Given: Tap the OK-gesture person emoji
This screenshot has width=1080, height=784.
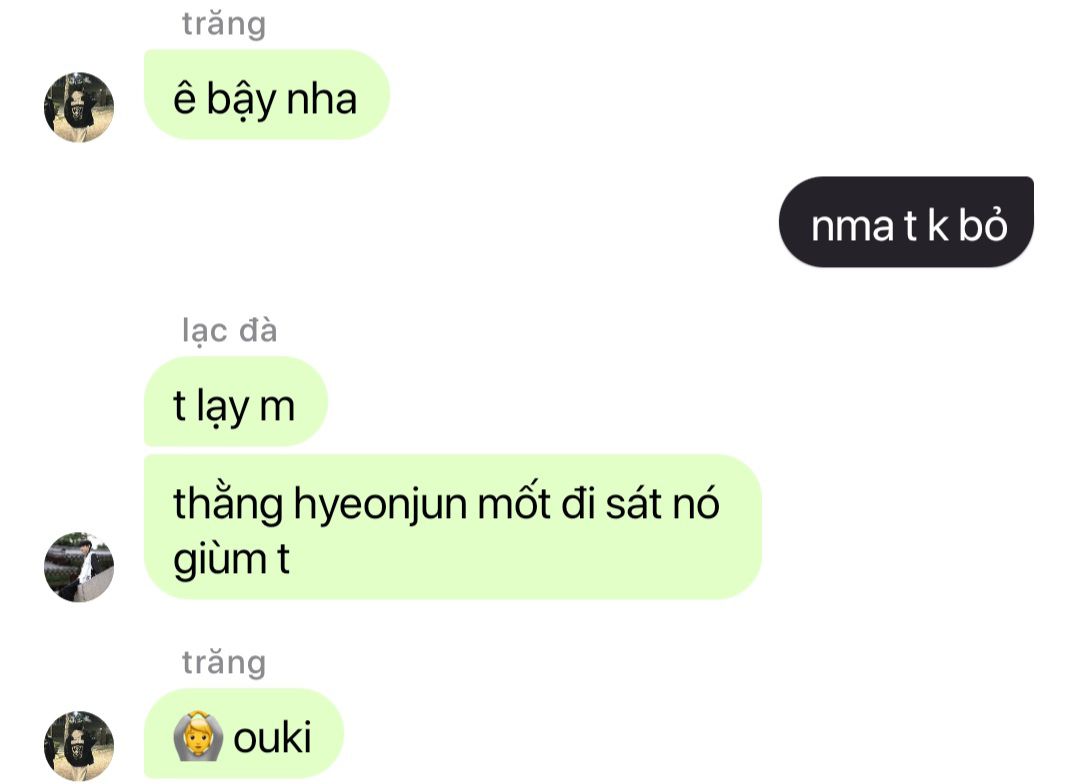Looking at the screenshot, I should pos(198,736).
